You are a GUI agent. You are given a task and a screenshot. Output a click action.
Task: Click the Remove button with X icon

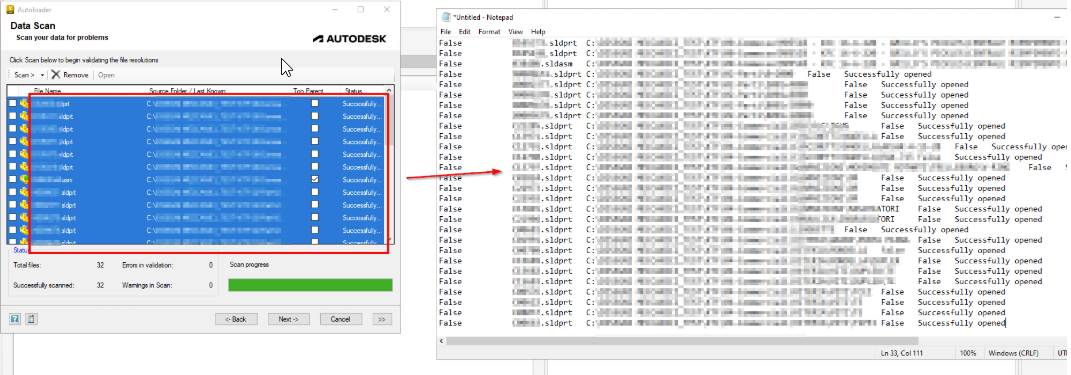point(70,75)
